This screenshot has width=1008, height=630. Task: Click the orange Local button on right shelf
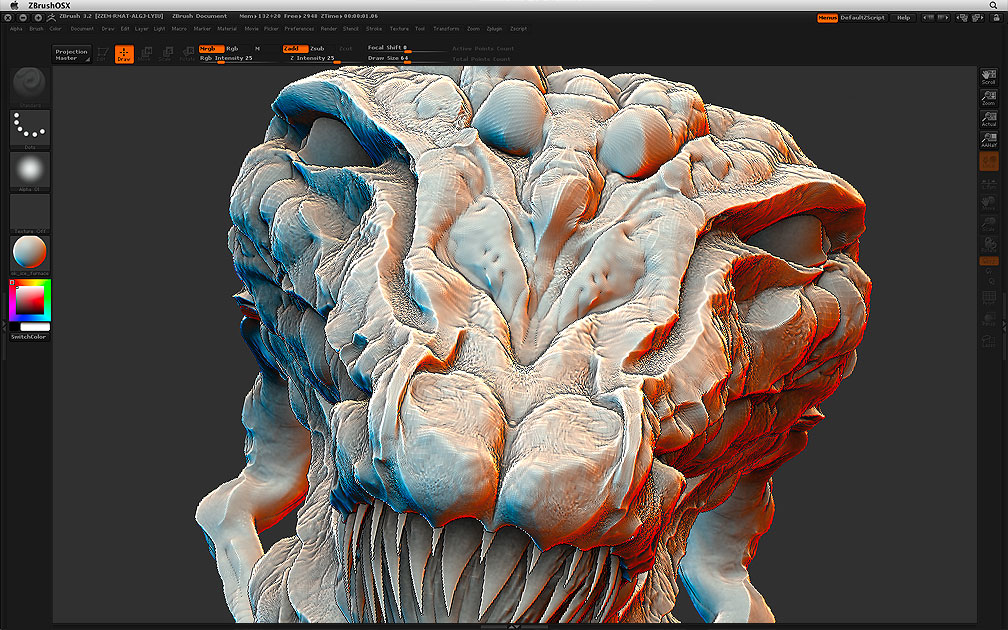pos(989,161)
